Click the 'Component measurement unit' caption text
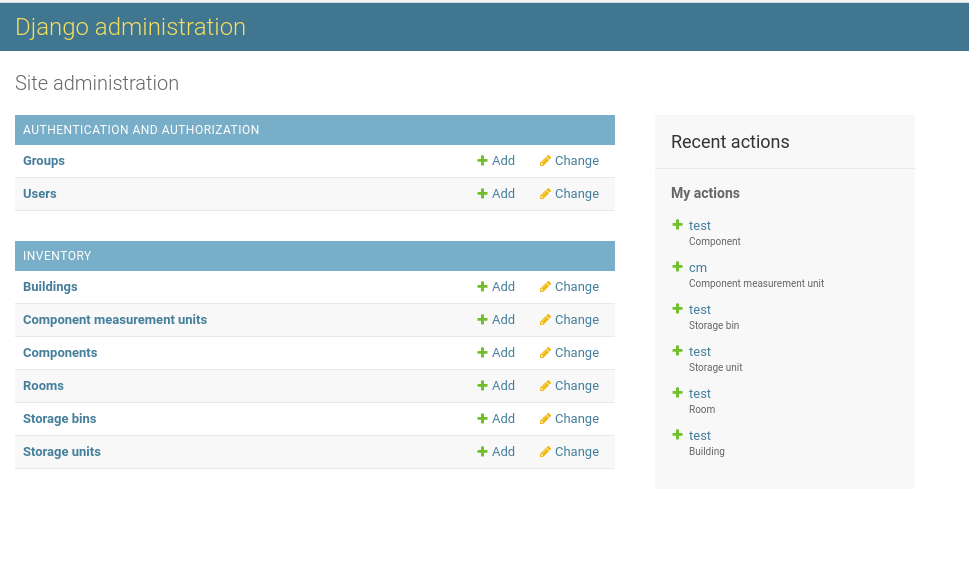Viewport: 969px width, 562px height. click(756, 283)
